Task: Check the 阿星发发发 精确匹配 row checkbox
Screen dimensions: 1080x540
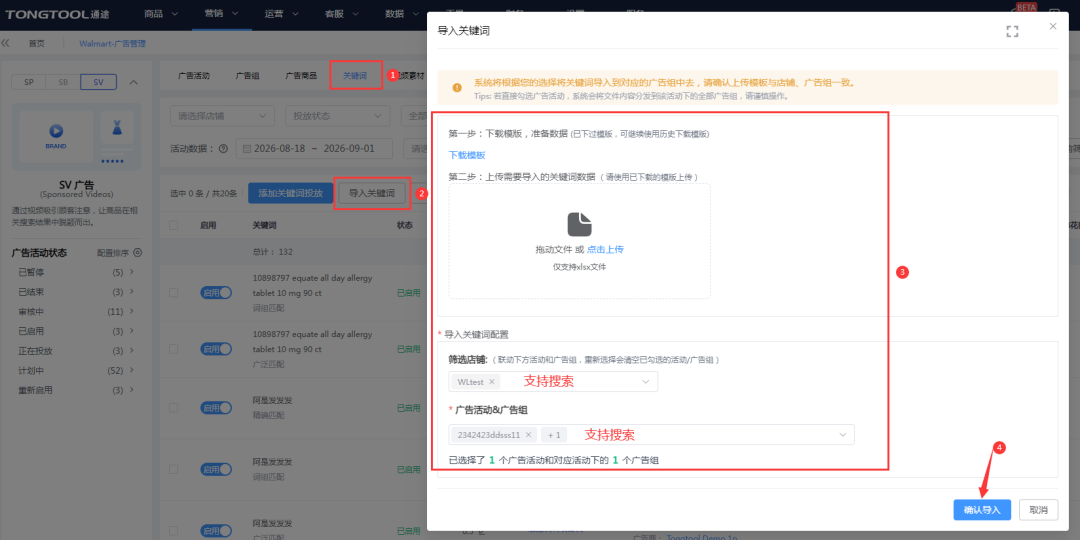Action: 173,408
